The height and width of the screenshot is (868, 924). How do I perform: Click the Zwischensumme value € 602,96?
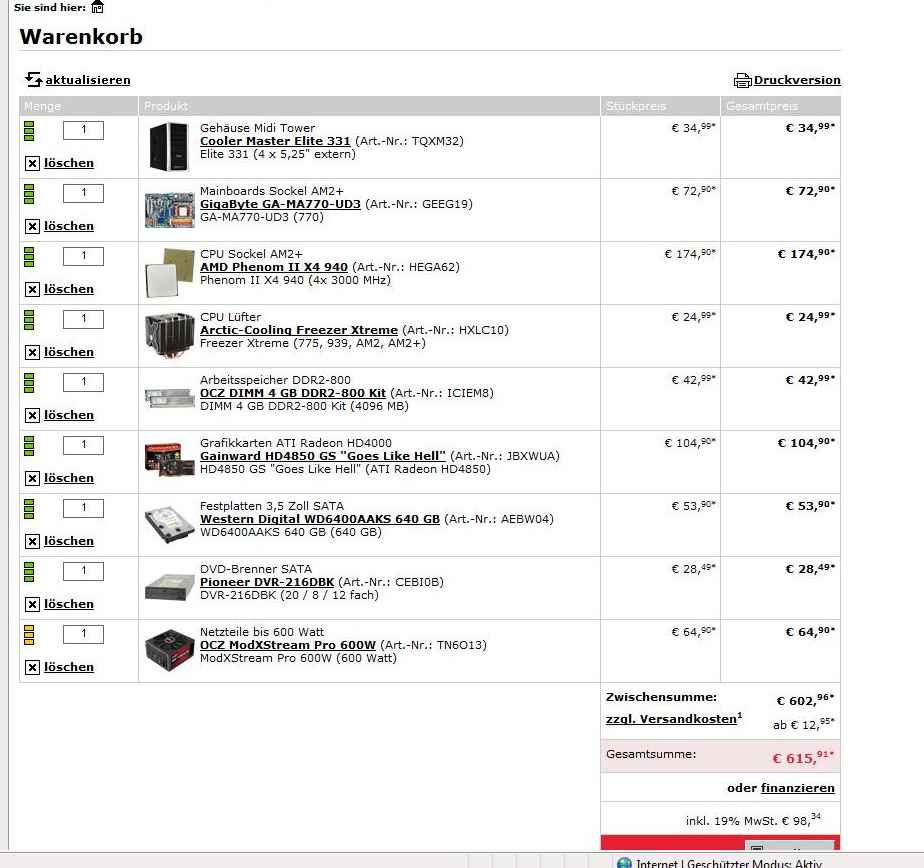click(805, 700)
